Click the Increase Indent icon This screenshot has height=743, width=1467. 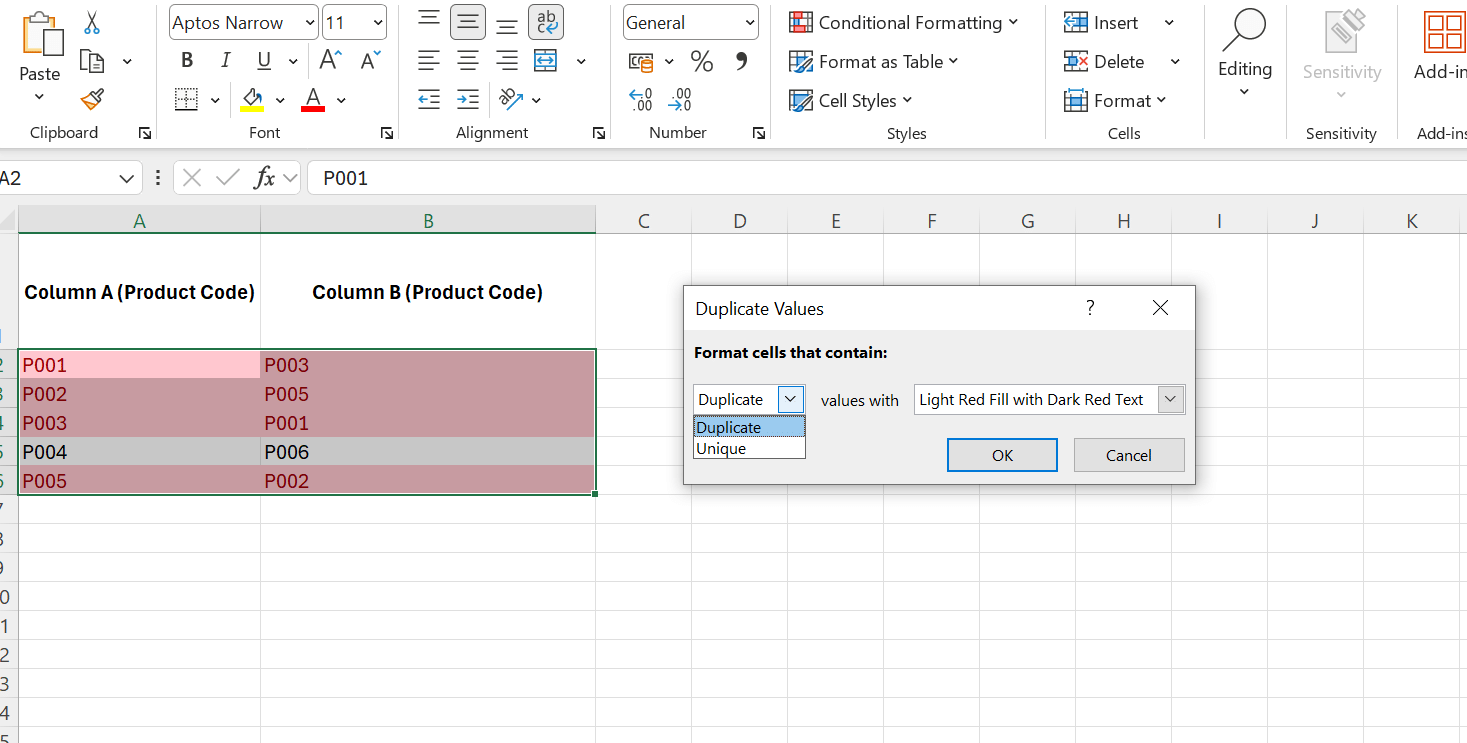point(468,100)
